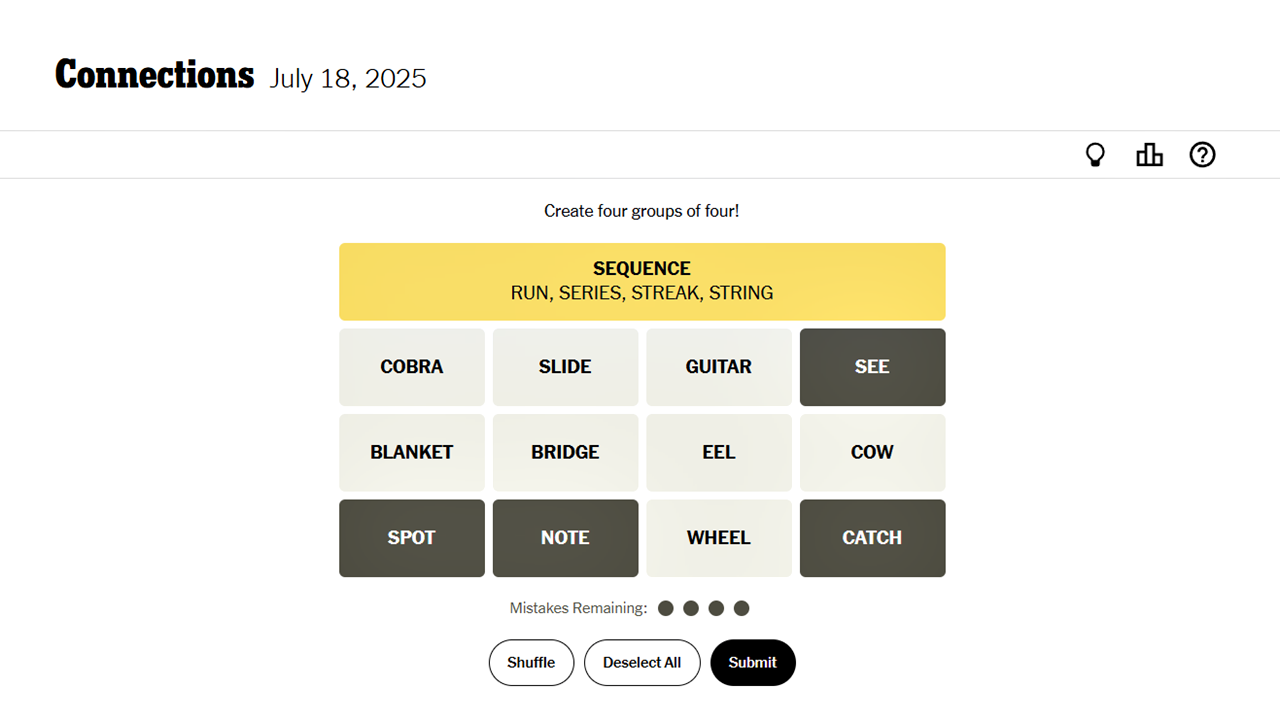Open the hint lightbulb icon
The height and width of the screenshot is (720, 1280).
1095,155
